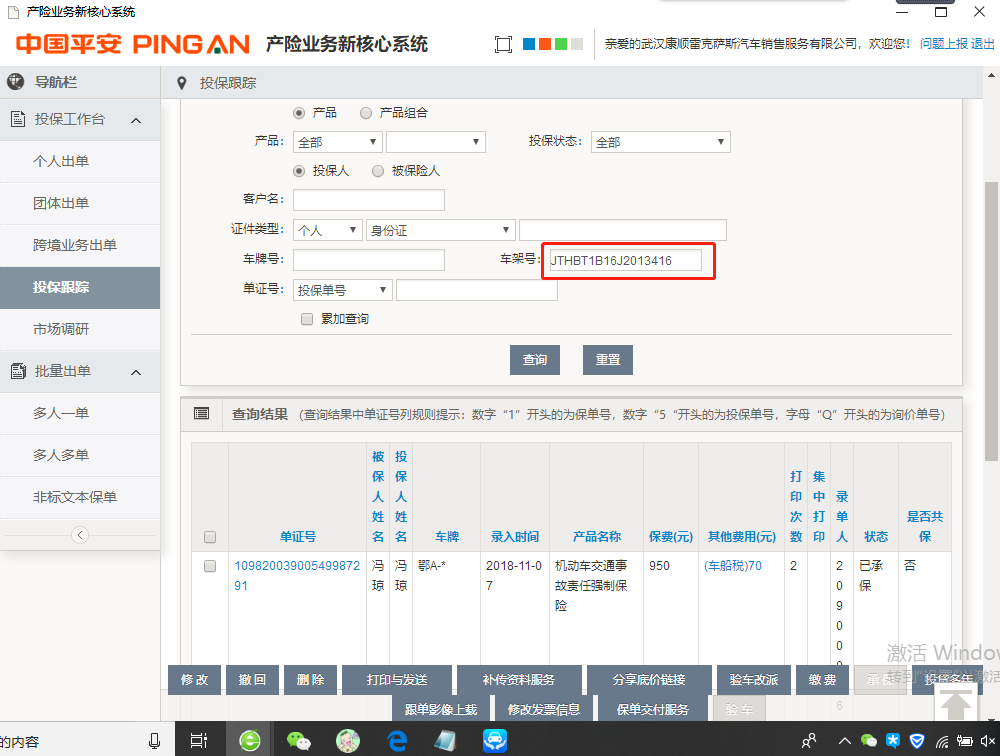
Task: Tick the select-all checkbox in table header
Action: (x=210, y=537)
